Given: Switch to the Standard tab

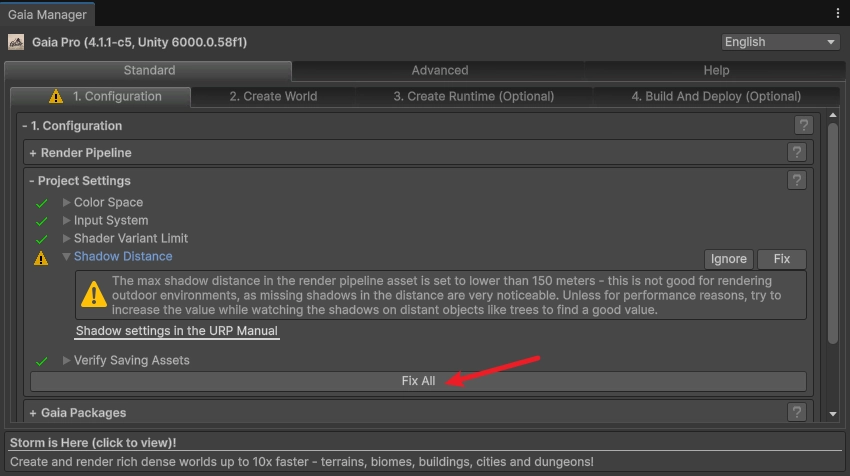Looking at the screenshot, I should (149, 70).
